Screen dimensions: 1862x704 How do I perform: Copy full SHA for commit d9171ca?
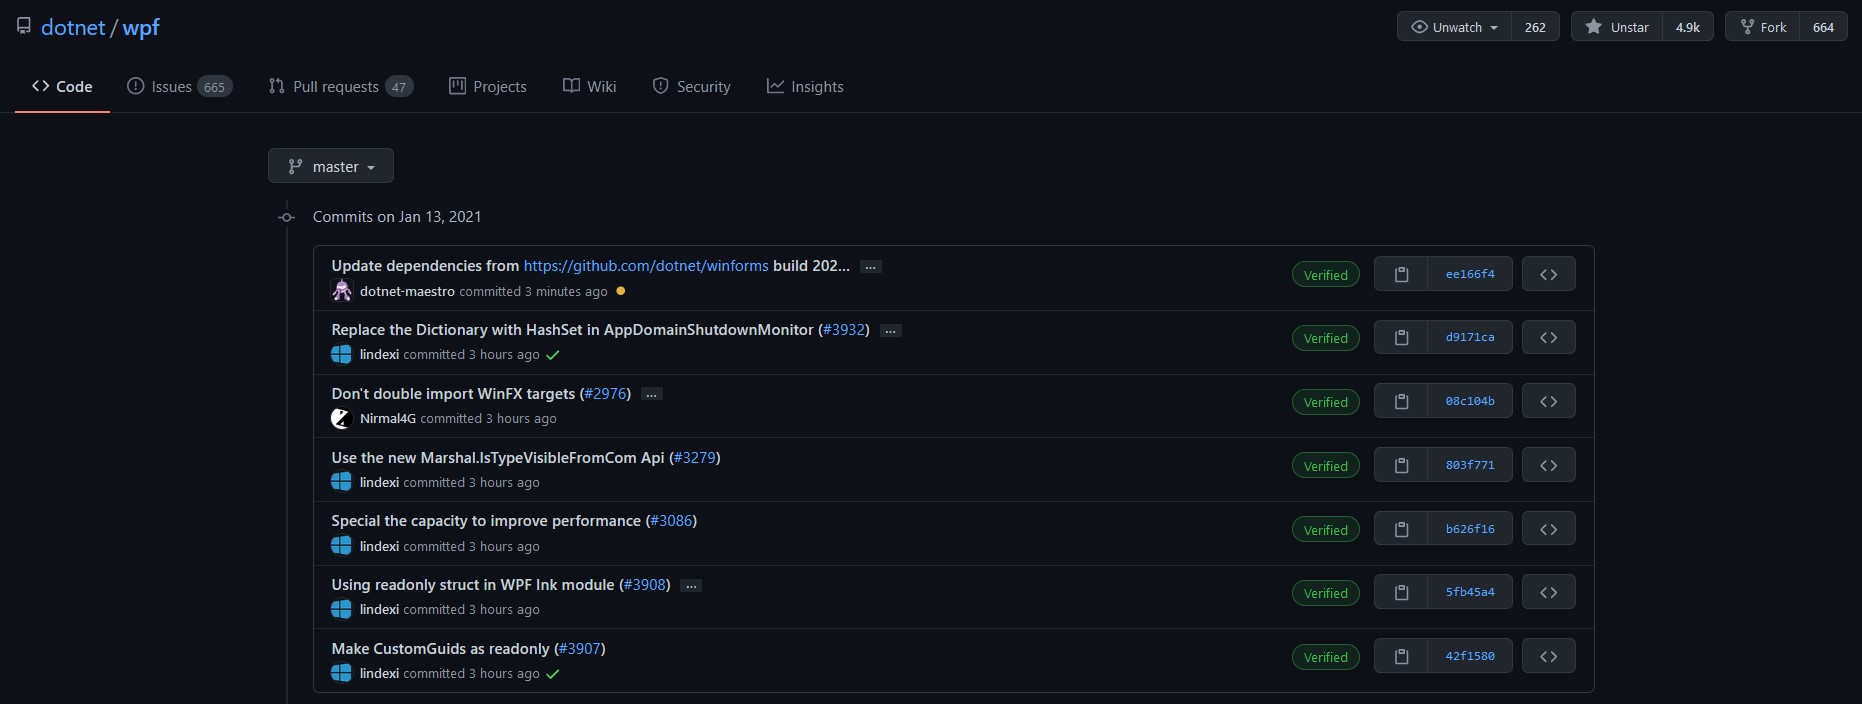tap(1401, 338)
